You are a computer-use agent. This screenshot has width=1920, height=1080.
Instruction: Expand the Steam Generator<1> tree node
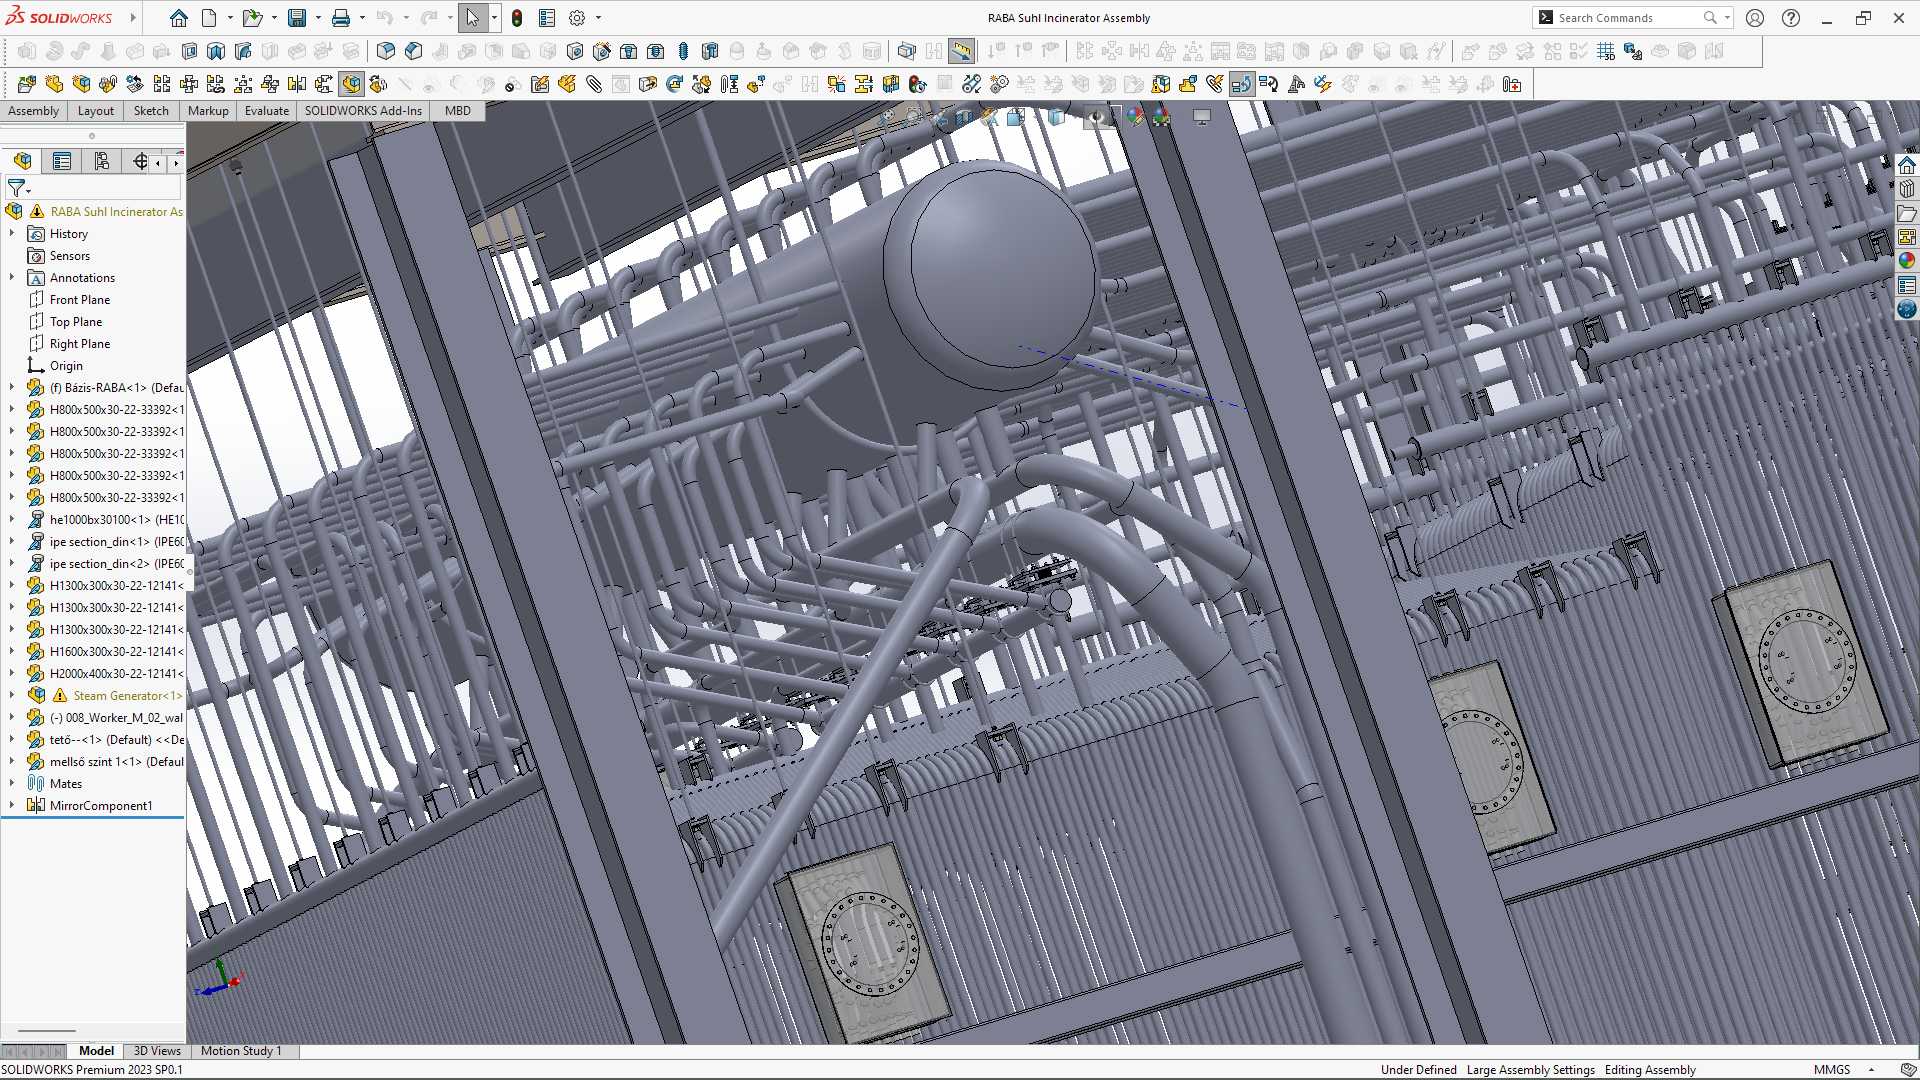pyautogui.click(x=12, y=695)
